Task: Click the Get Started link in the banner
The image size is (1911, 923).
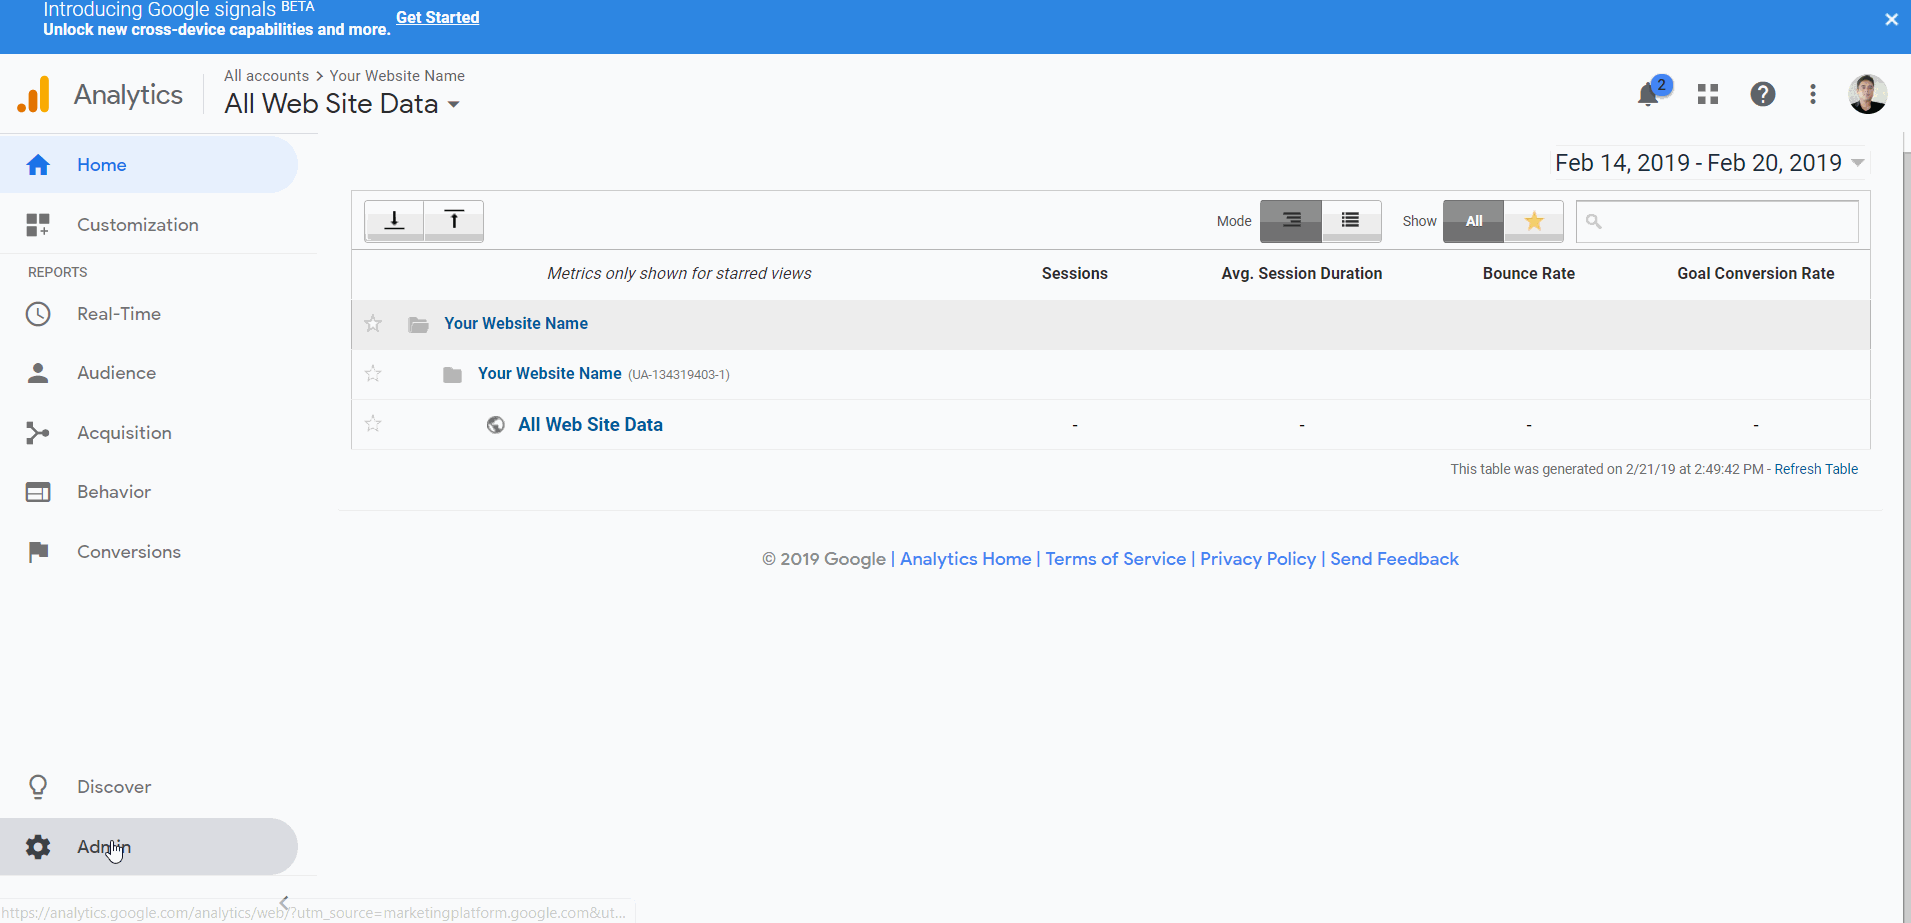Action: (438, 17)
